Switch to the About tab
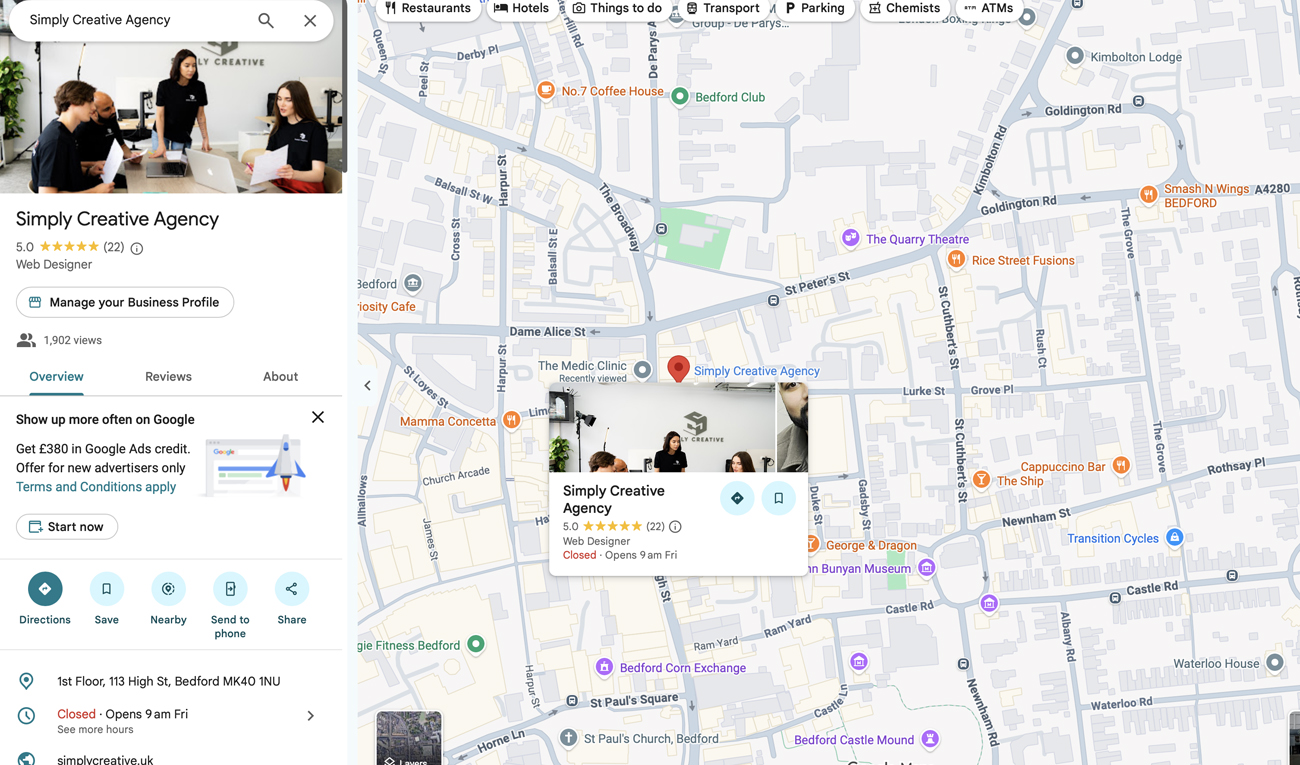The image size is (1300, 765). pyautogui.click(x=280, y=377)
